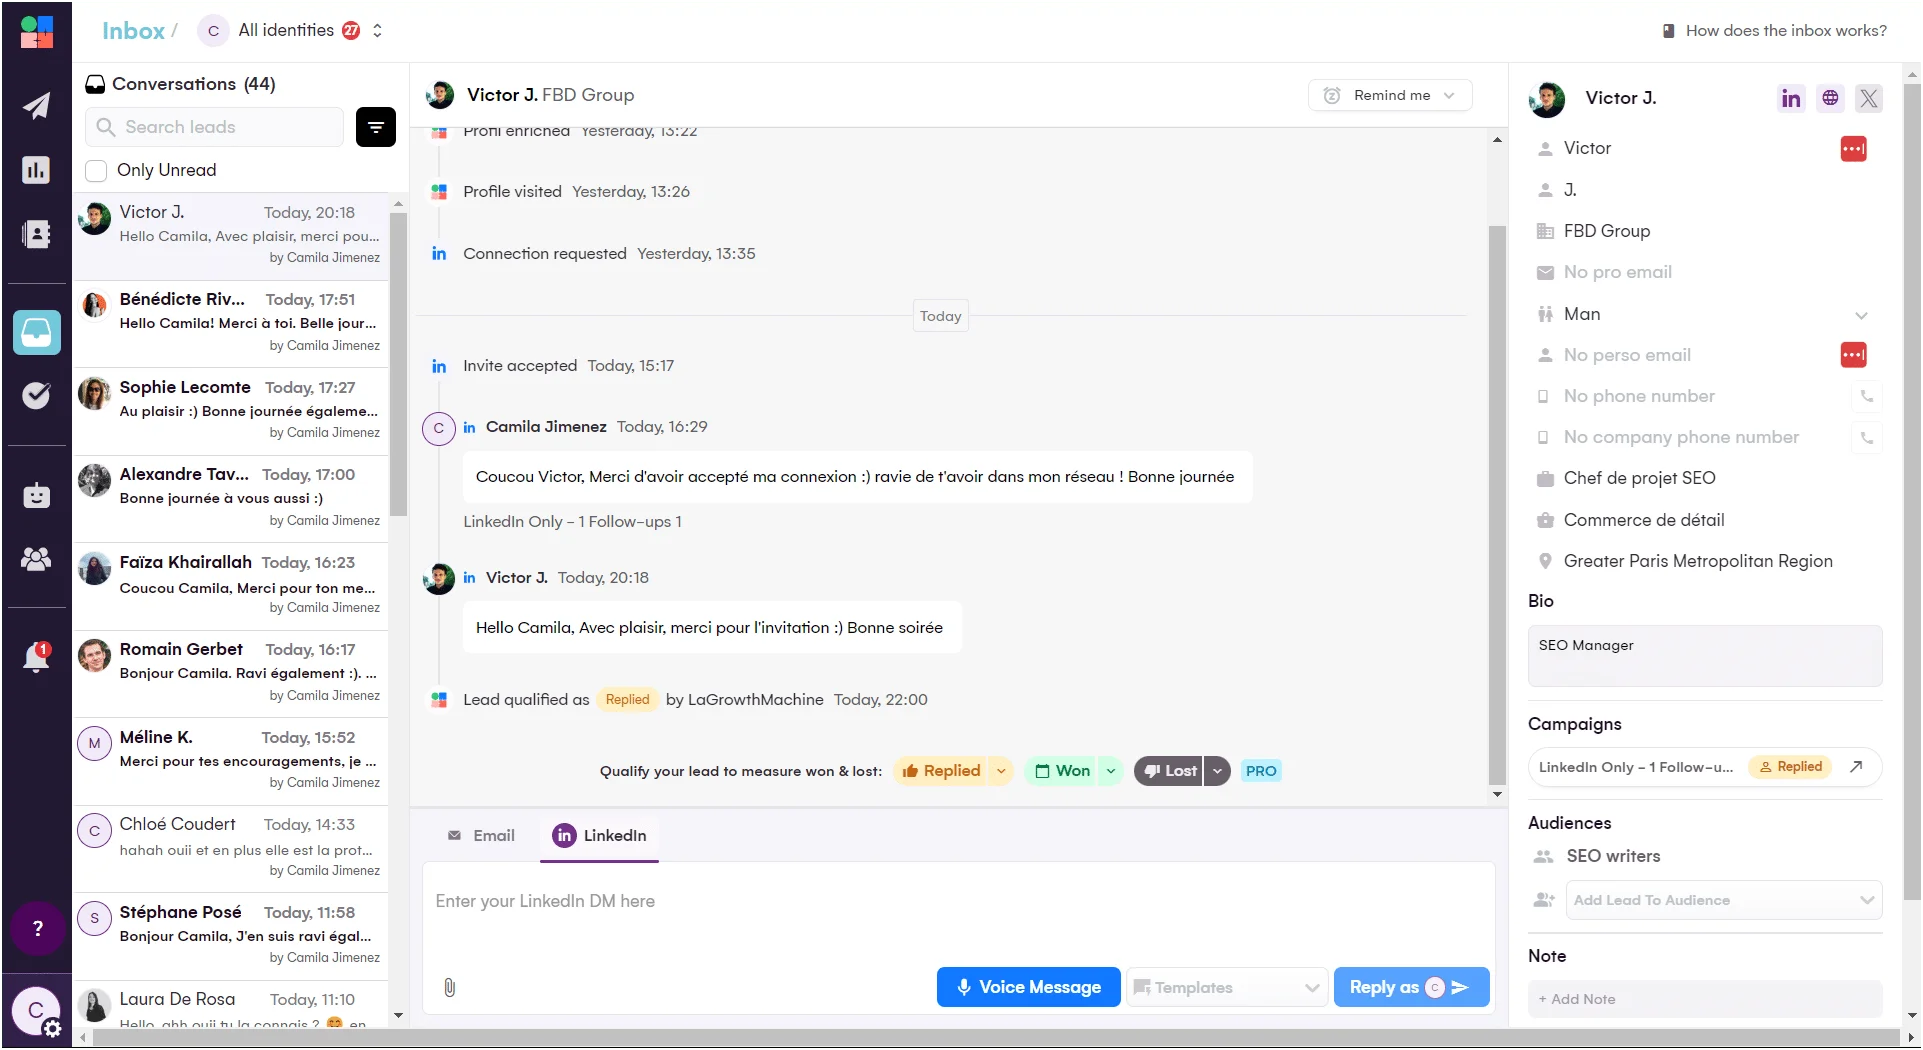Mark lead as Replied
The image size is (1923, 1050).
tap(940, 771)
